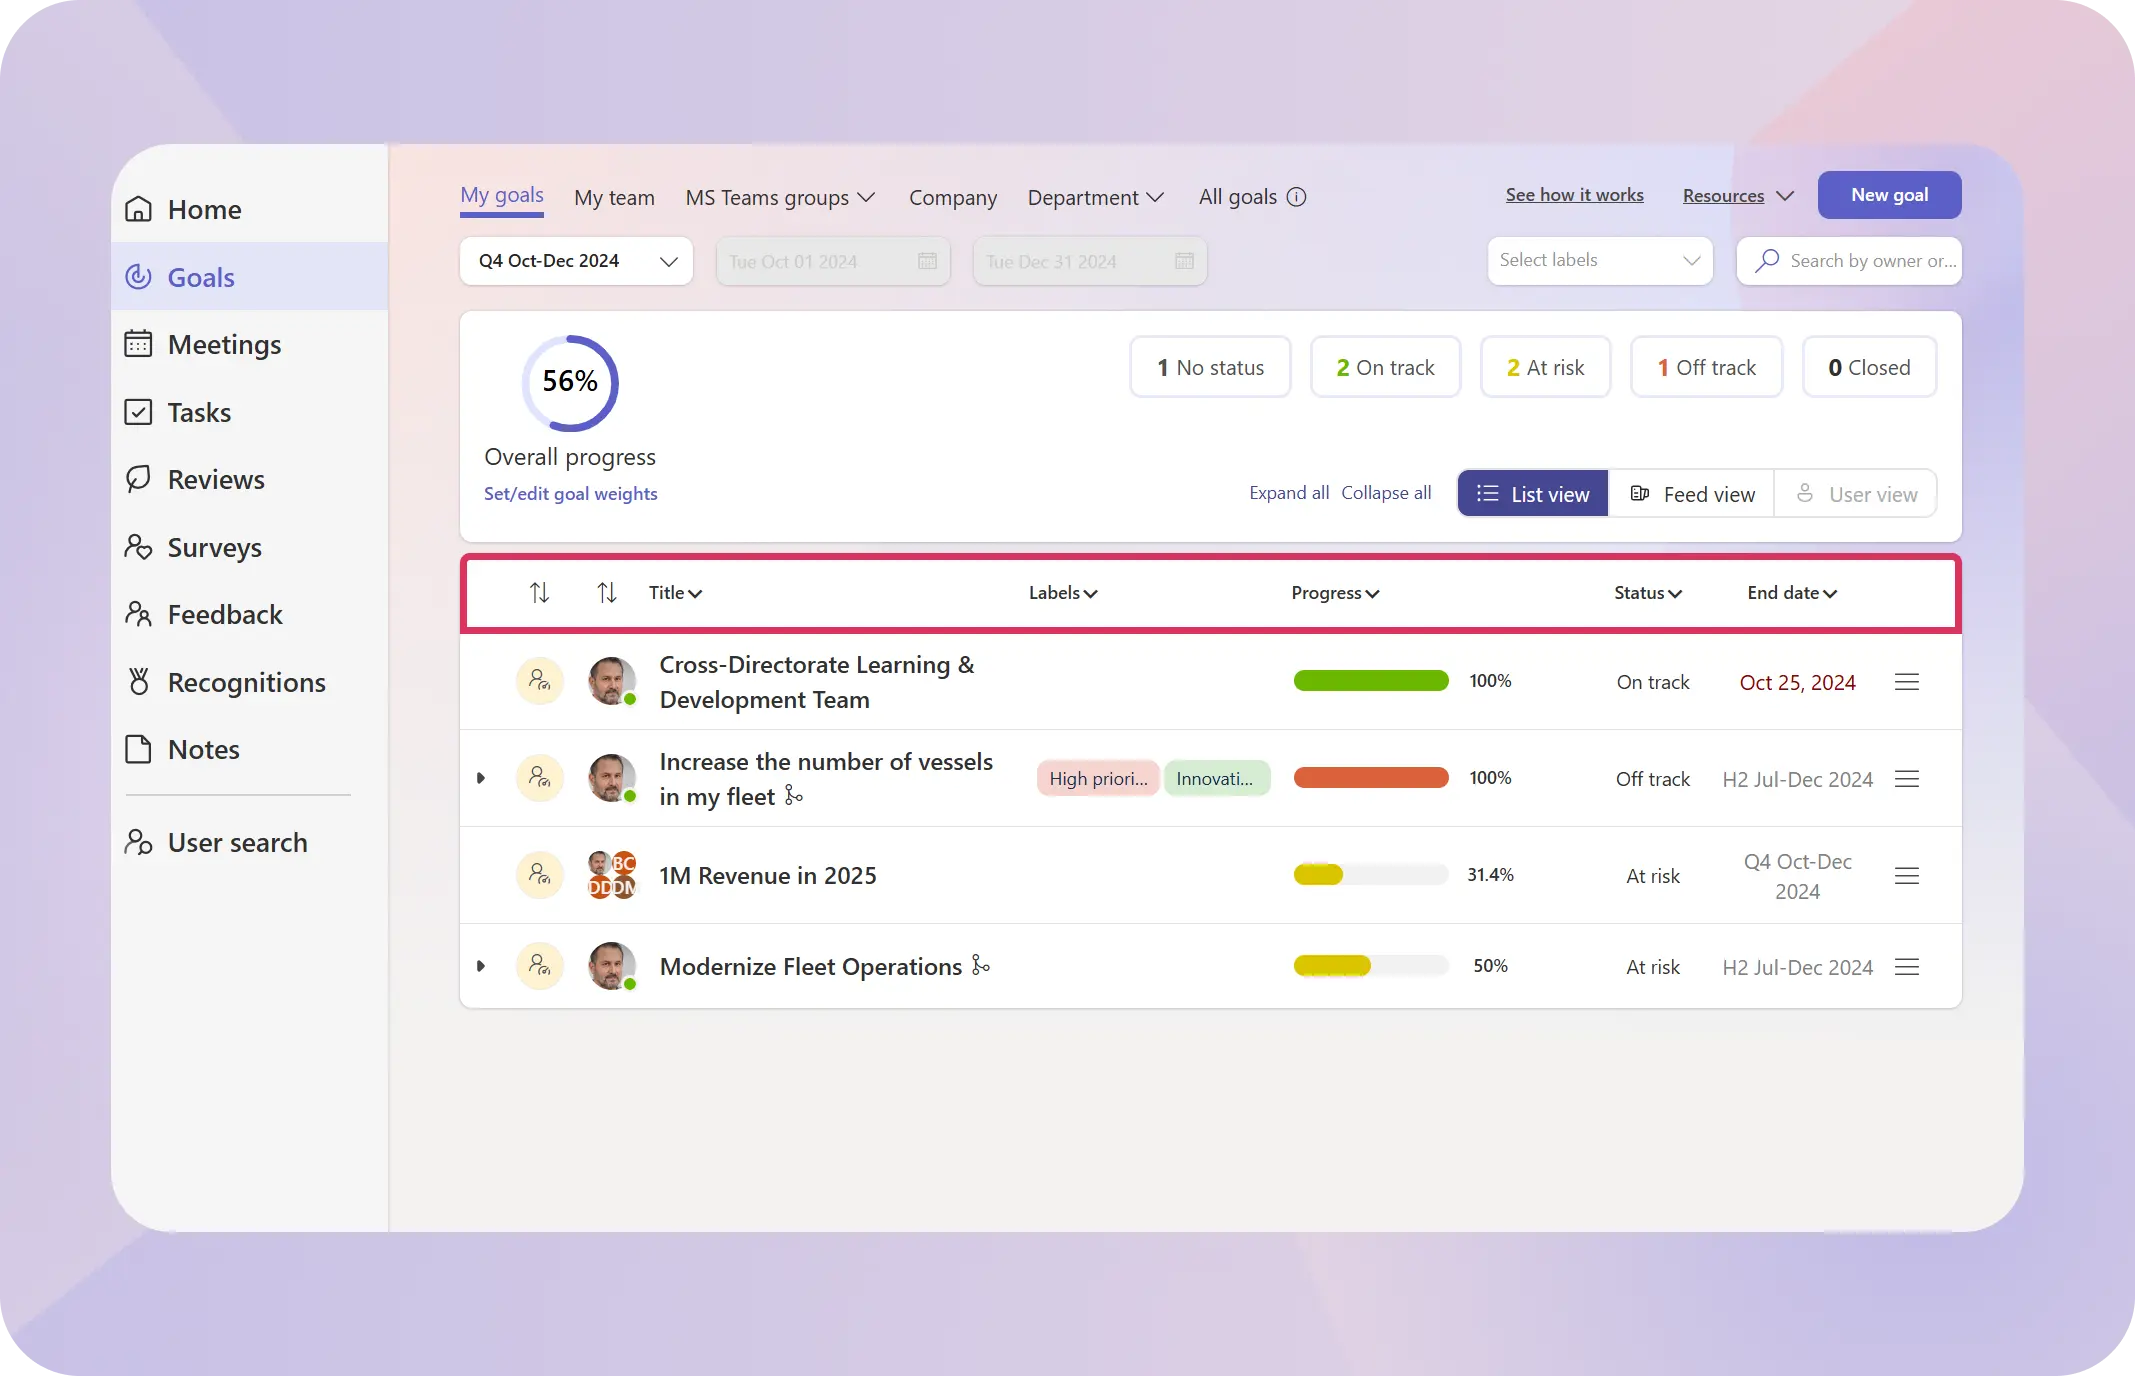Click Collapse all
The image size is (2135, 1376).
pos(1386,493)
